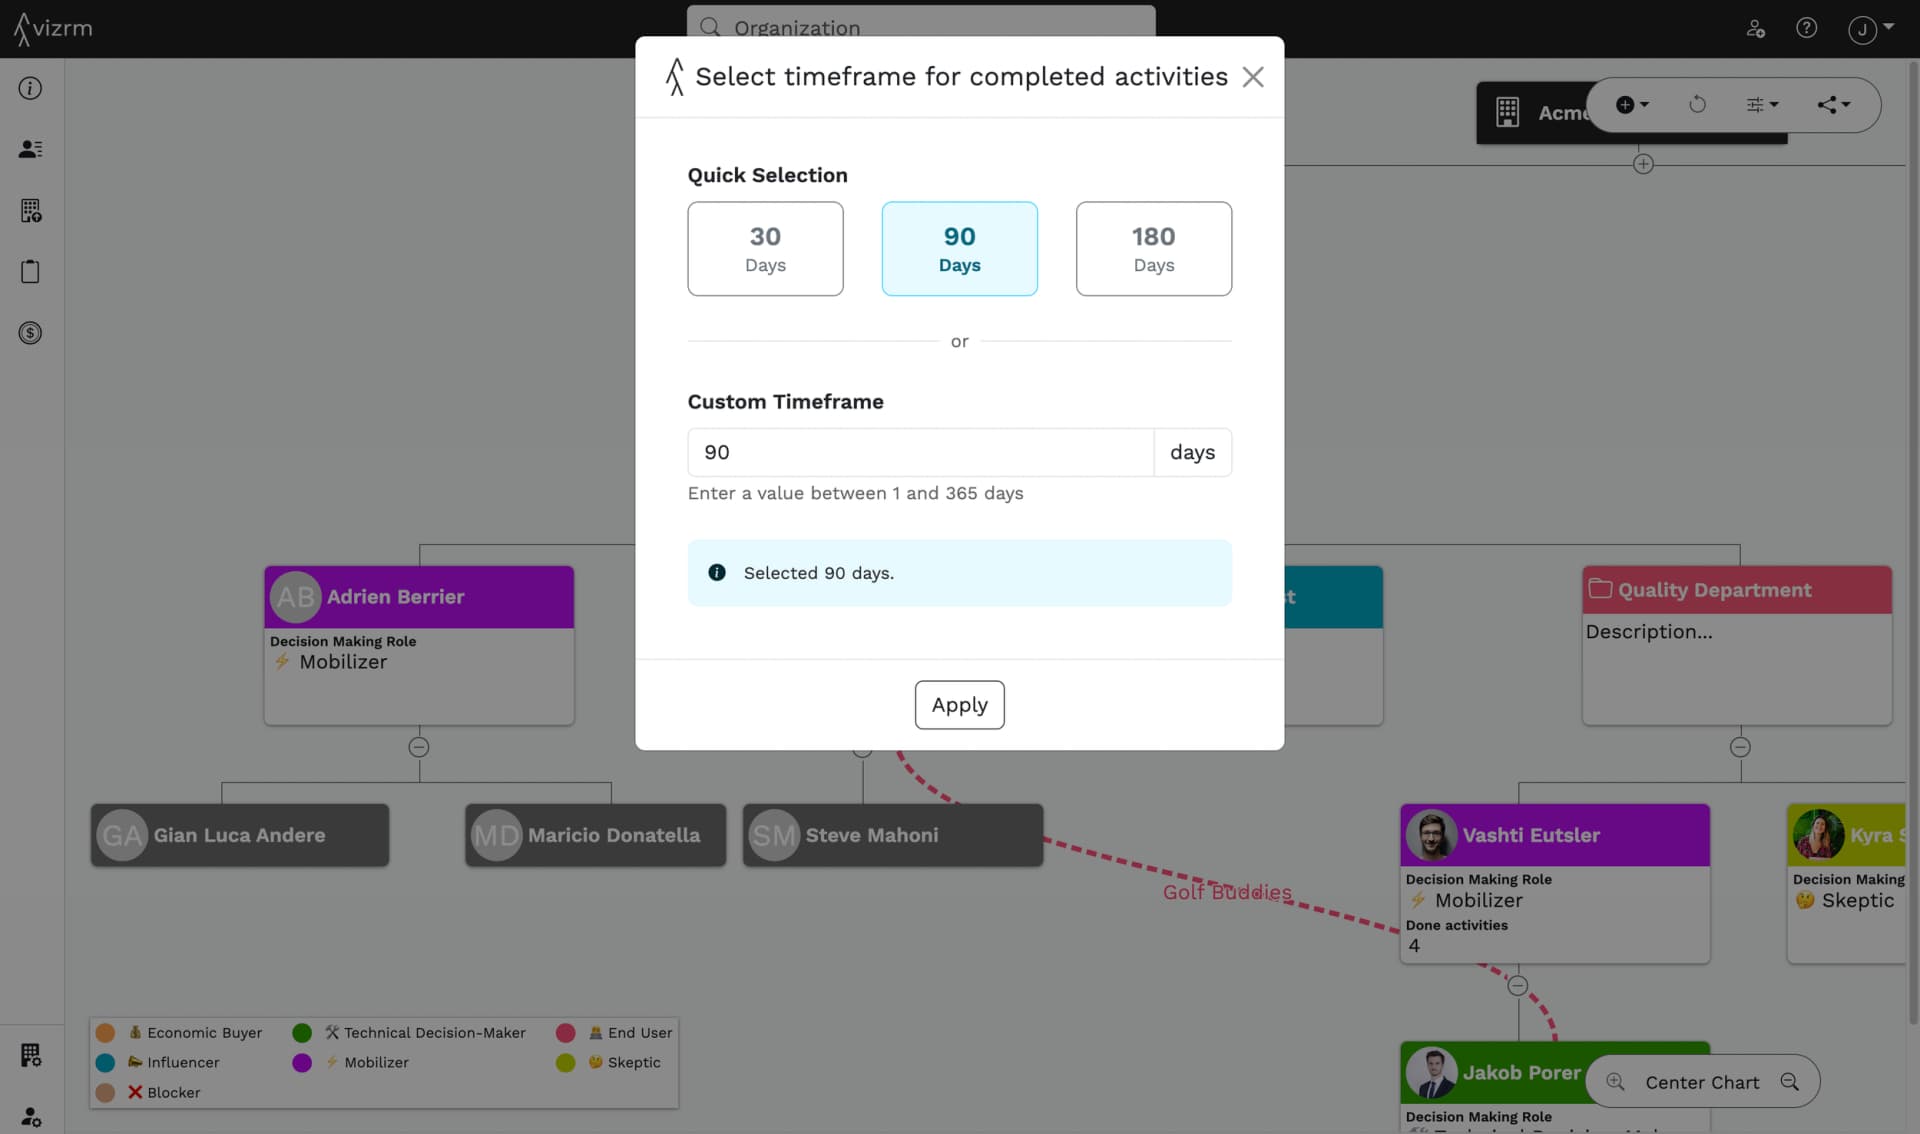Click Done activities count 4
Viewport: 1920px width, 1134px height.
[x=1414, y=946]
